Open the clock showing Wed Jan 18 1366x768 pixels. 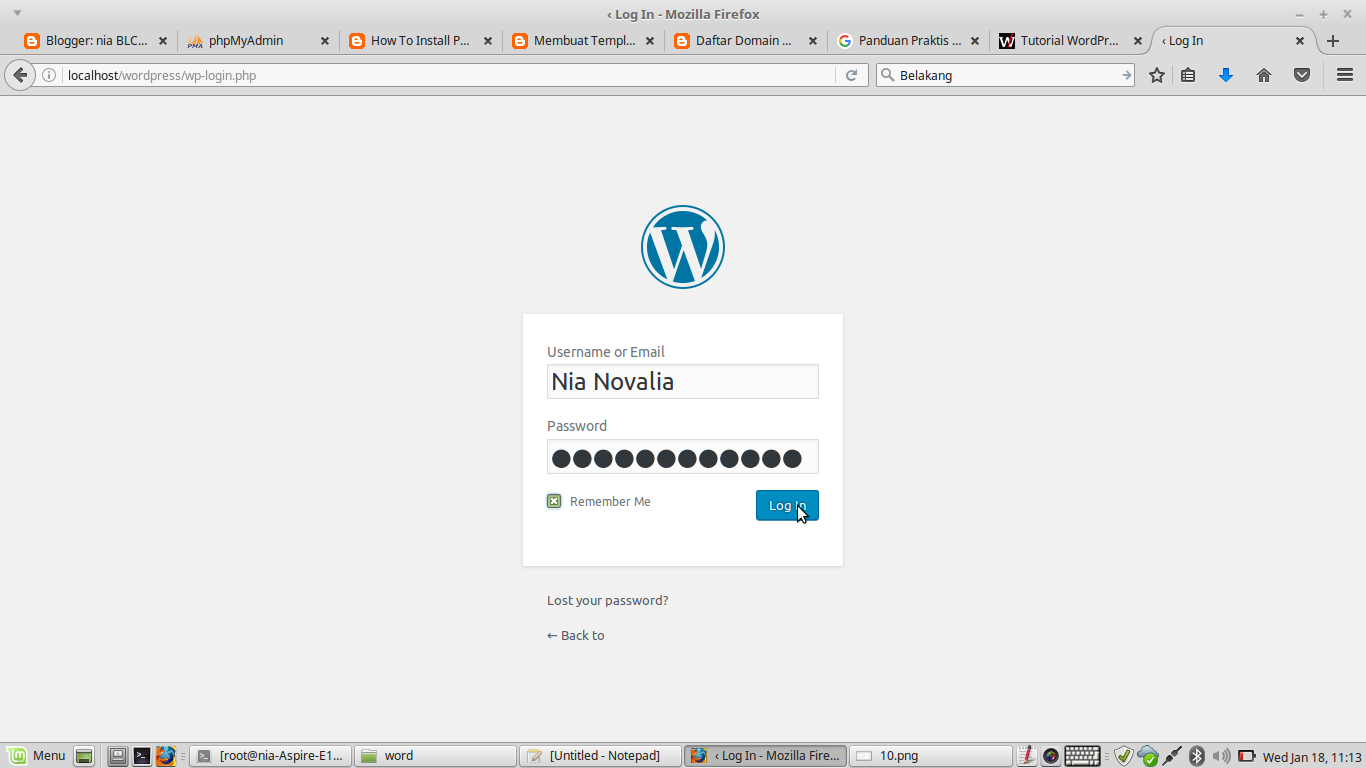click(1312, 757)
